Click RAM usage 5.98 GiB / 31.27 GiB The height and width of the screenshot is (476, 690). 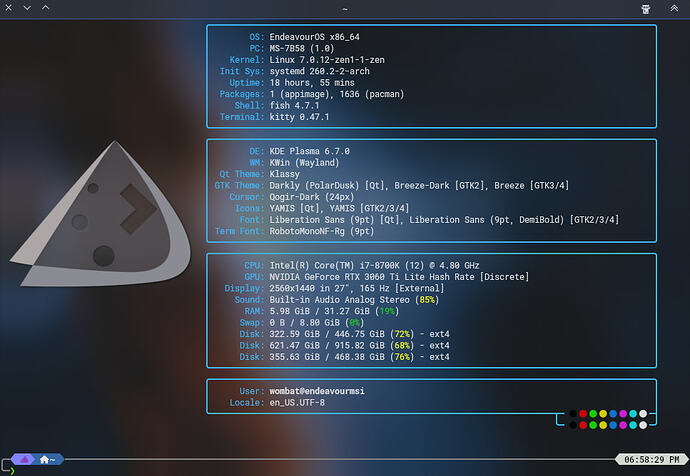[x=319, y=311]
